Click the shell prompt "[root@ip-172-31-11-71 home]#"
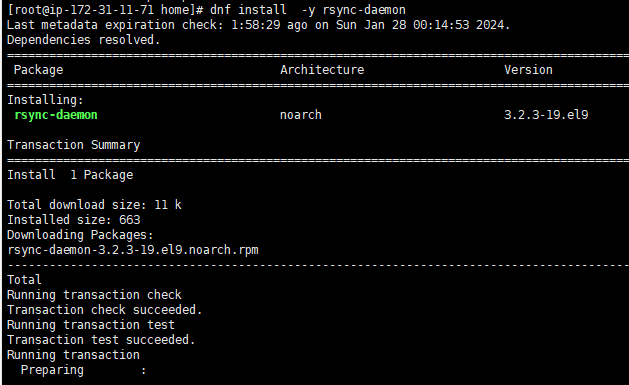Screen dimensions: 629x385 [x=106, y=10]
